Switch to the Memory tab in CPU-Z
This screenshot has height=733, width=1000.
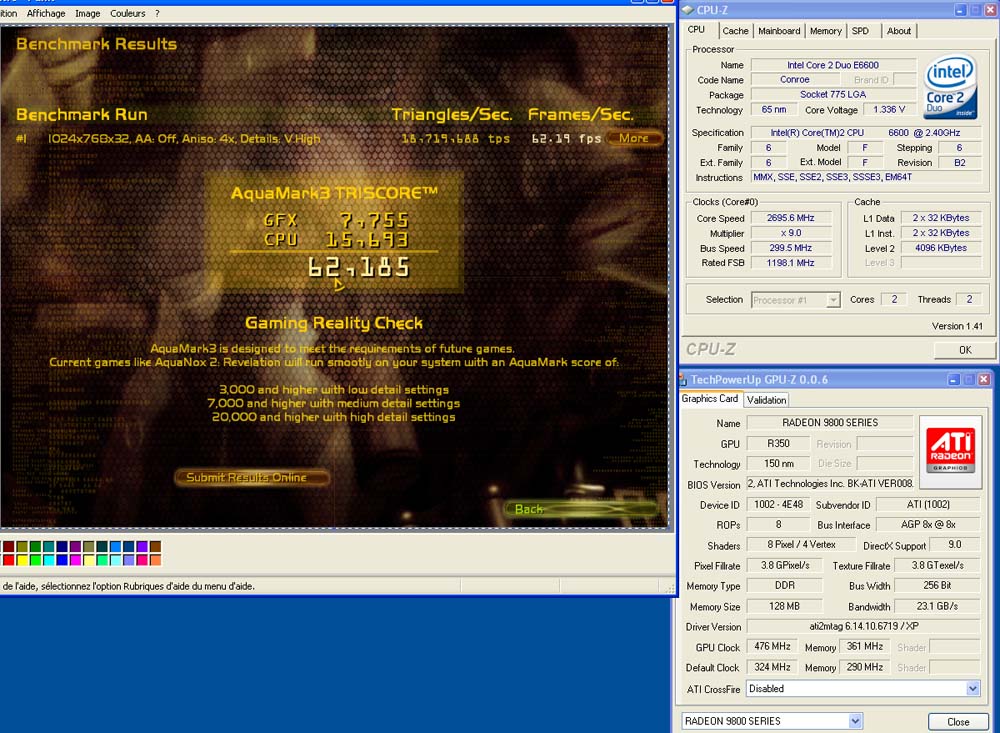(826, 31)
